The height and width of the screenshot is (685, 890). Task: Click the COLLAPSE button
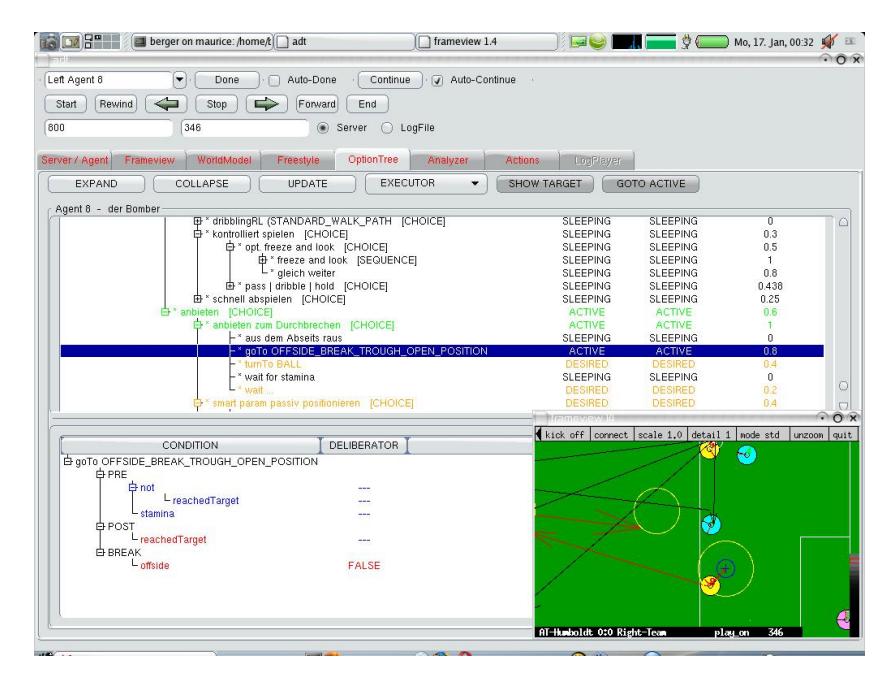pos(201,184)
